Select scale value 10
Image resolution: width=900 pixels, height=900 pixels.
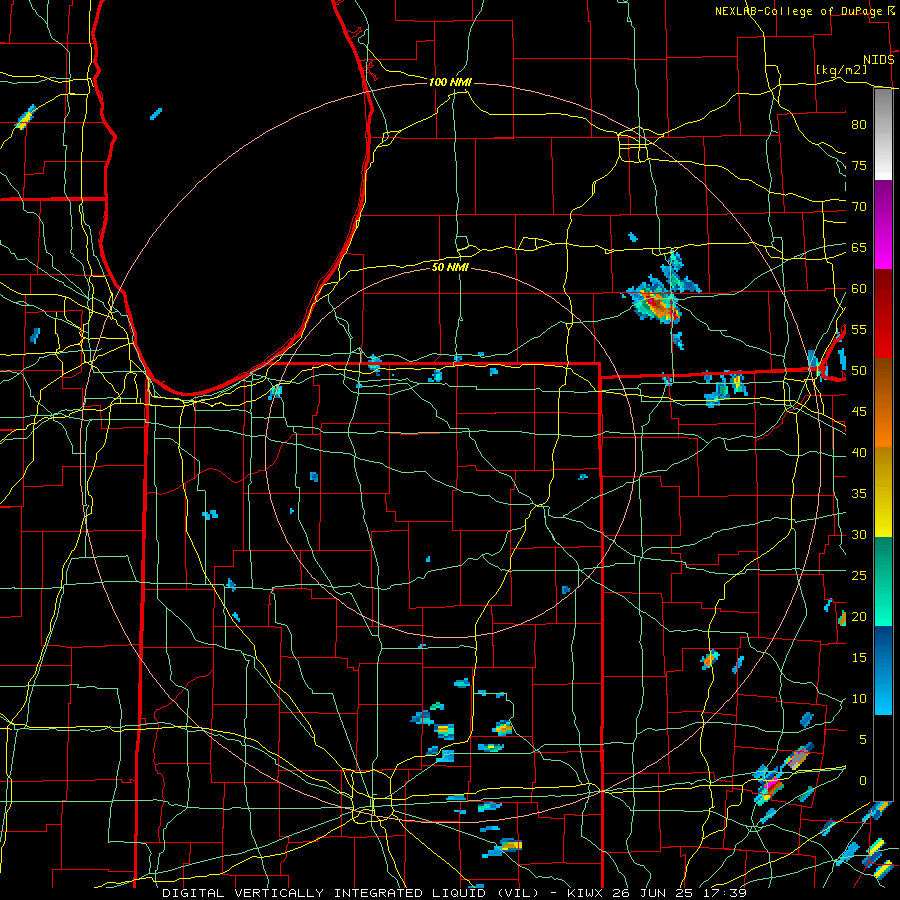coord(859,699)
